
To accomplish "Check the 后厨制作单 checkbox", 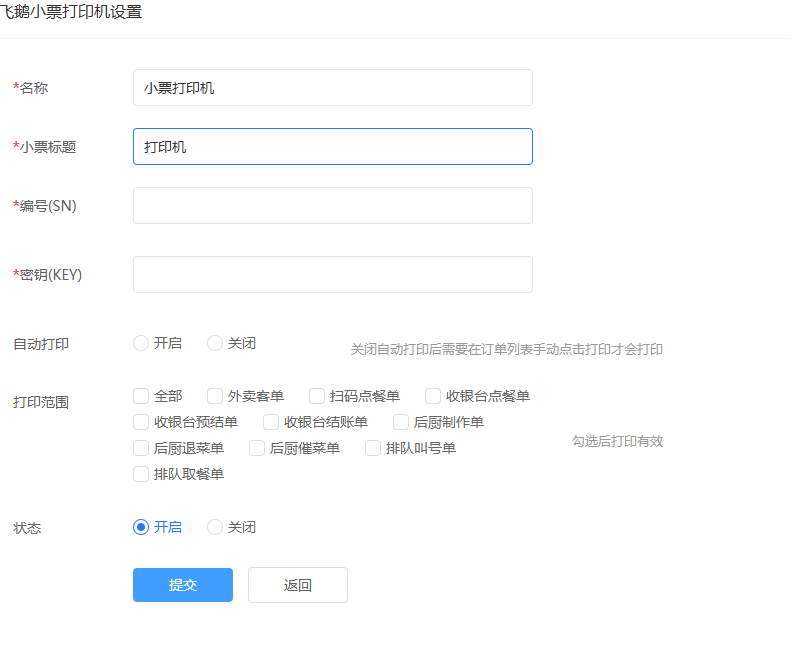I will (401, 422).
